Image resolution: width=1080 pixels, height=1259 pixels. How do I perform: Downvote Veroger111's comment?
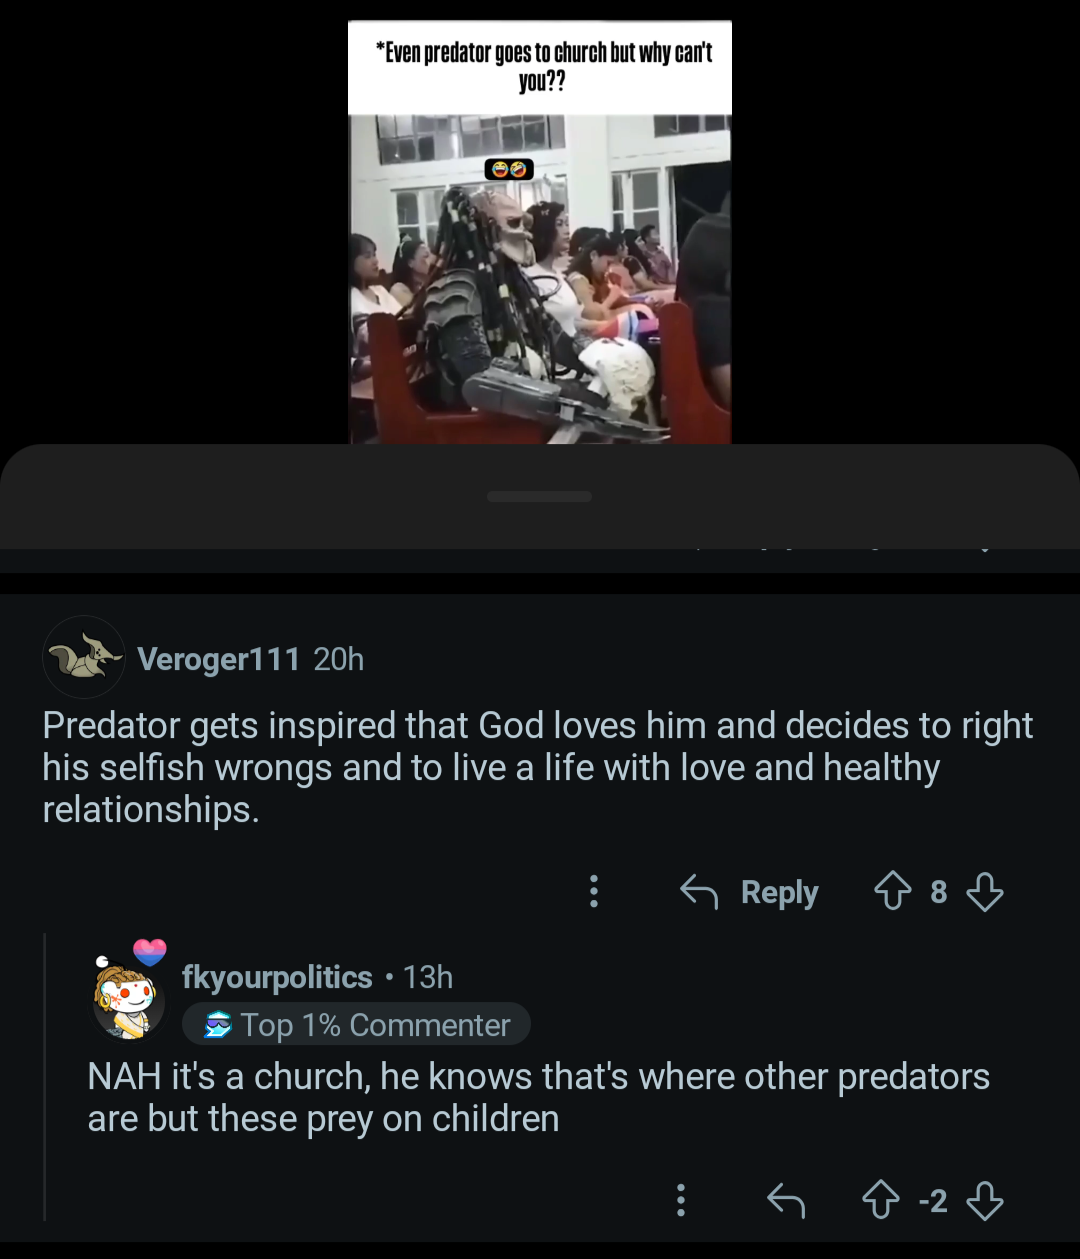(985, 891)
